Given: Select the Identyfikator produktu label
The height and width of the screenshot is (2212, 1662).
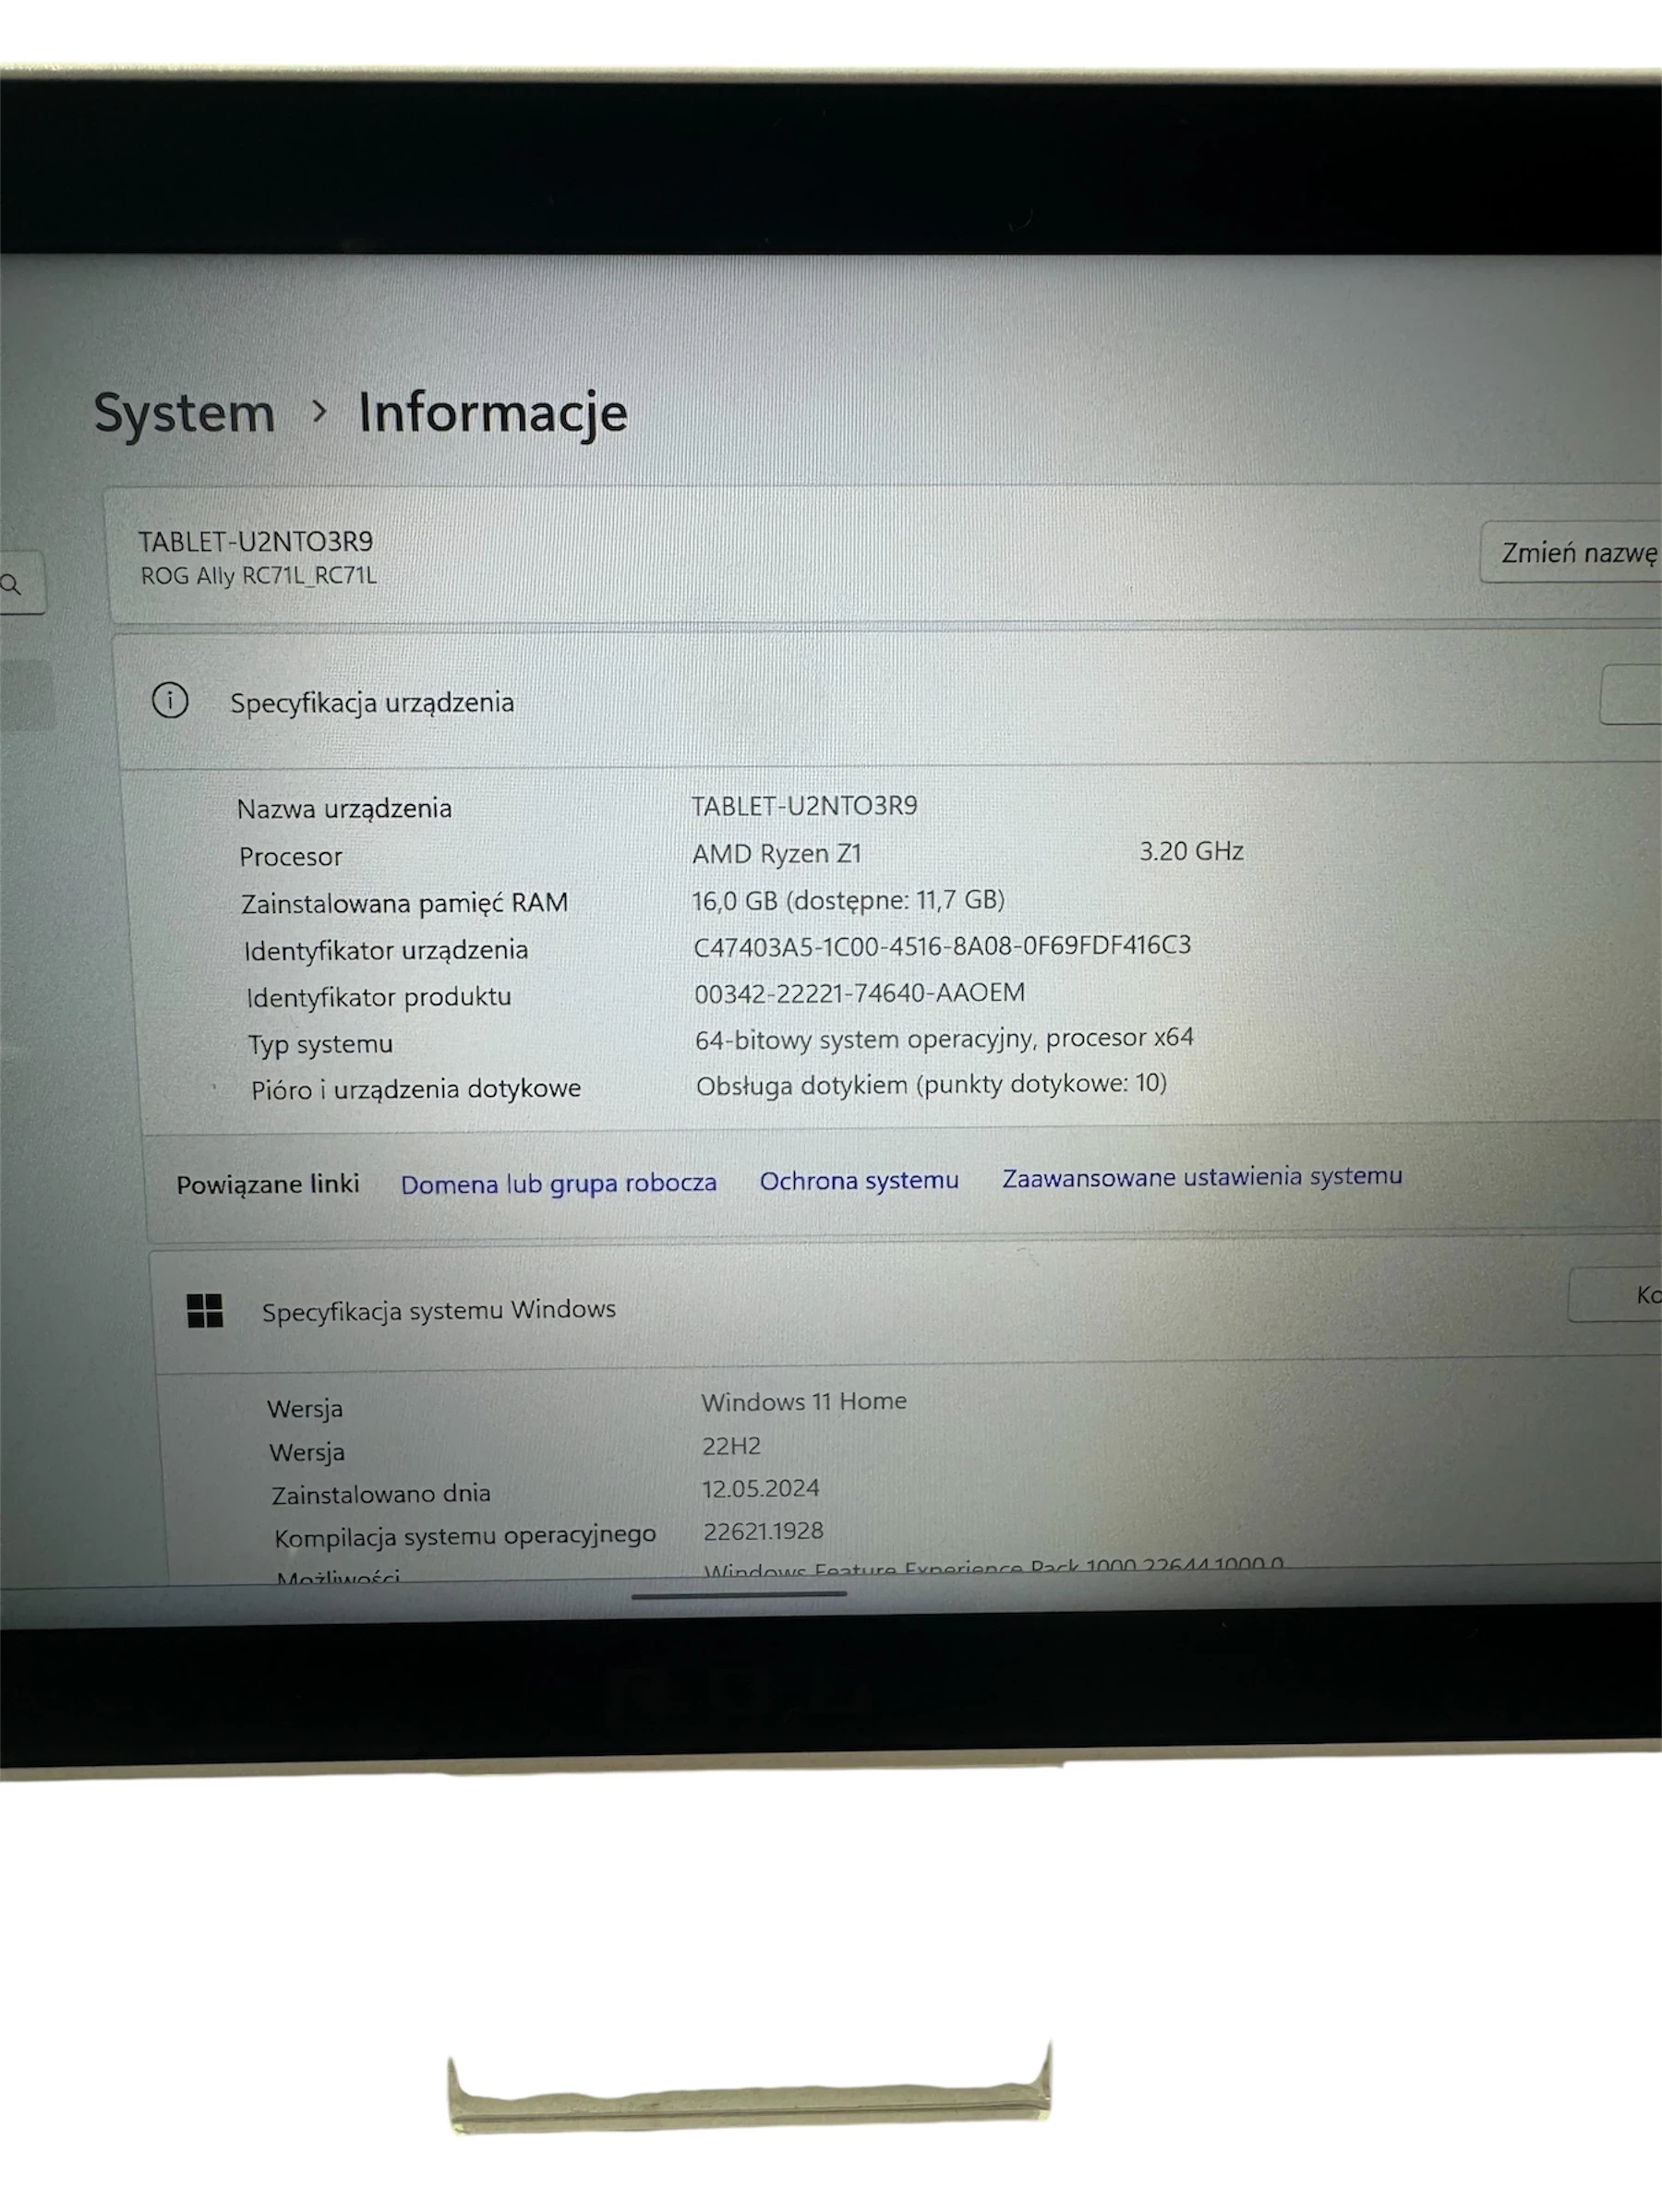Looking at the screenshot, I should coord(378,997).
